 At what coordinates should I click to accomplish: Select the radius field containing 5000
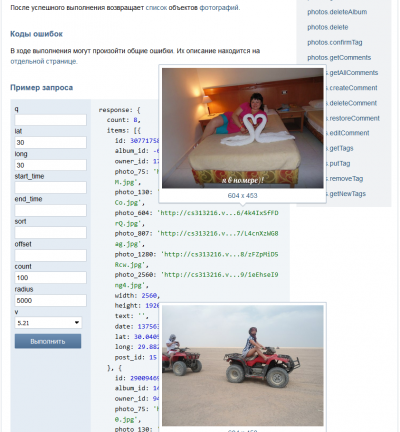click(50, 300)
